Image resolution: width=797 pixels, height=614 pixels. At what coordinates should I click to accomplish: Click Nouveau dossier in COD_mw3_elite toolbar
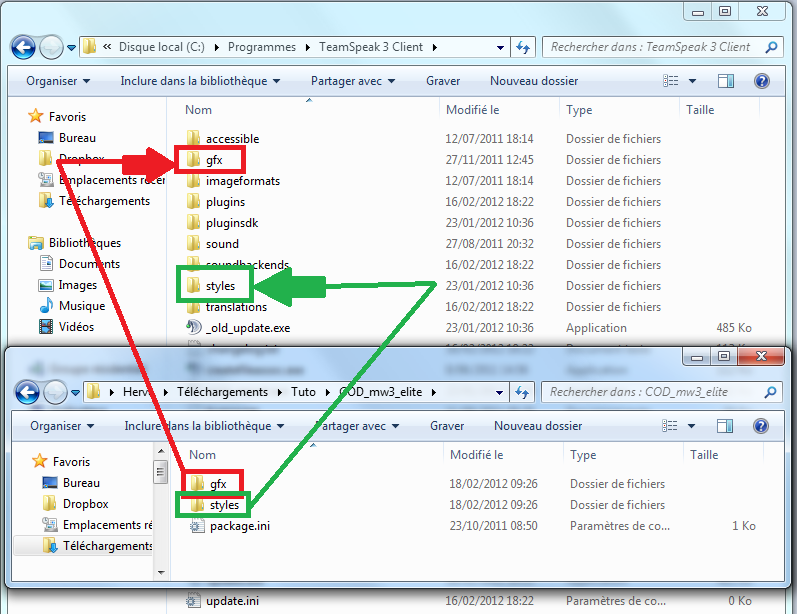(538, 426)
